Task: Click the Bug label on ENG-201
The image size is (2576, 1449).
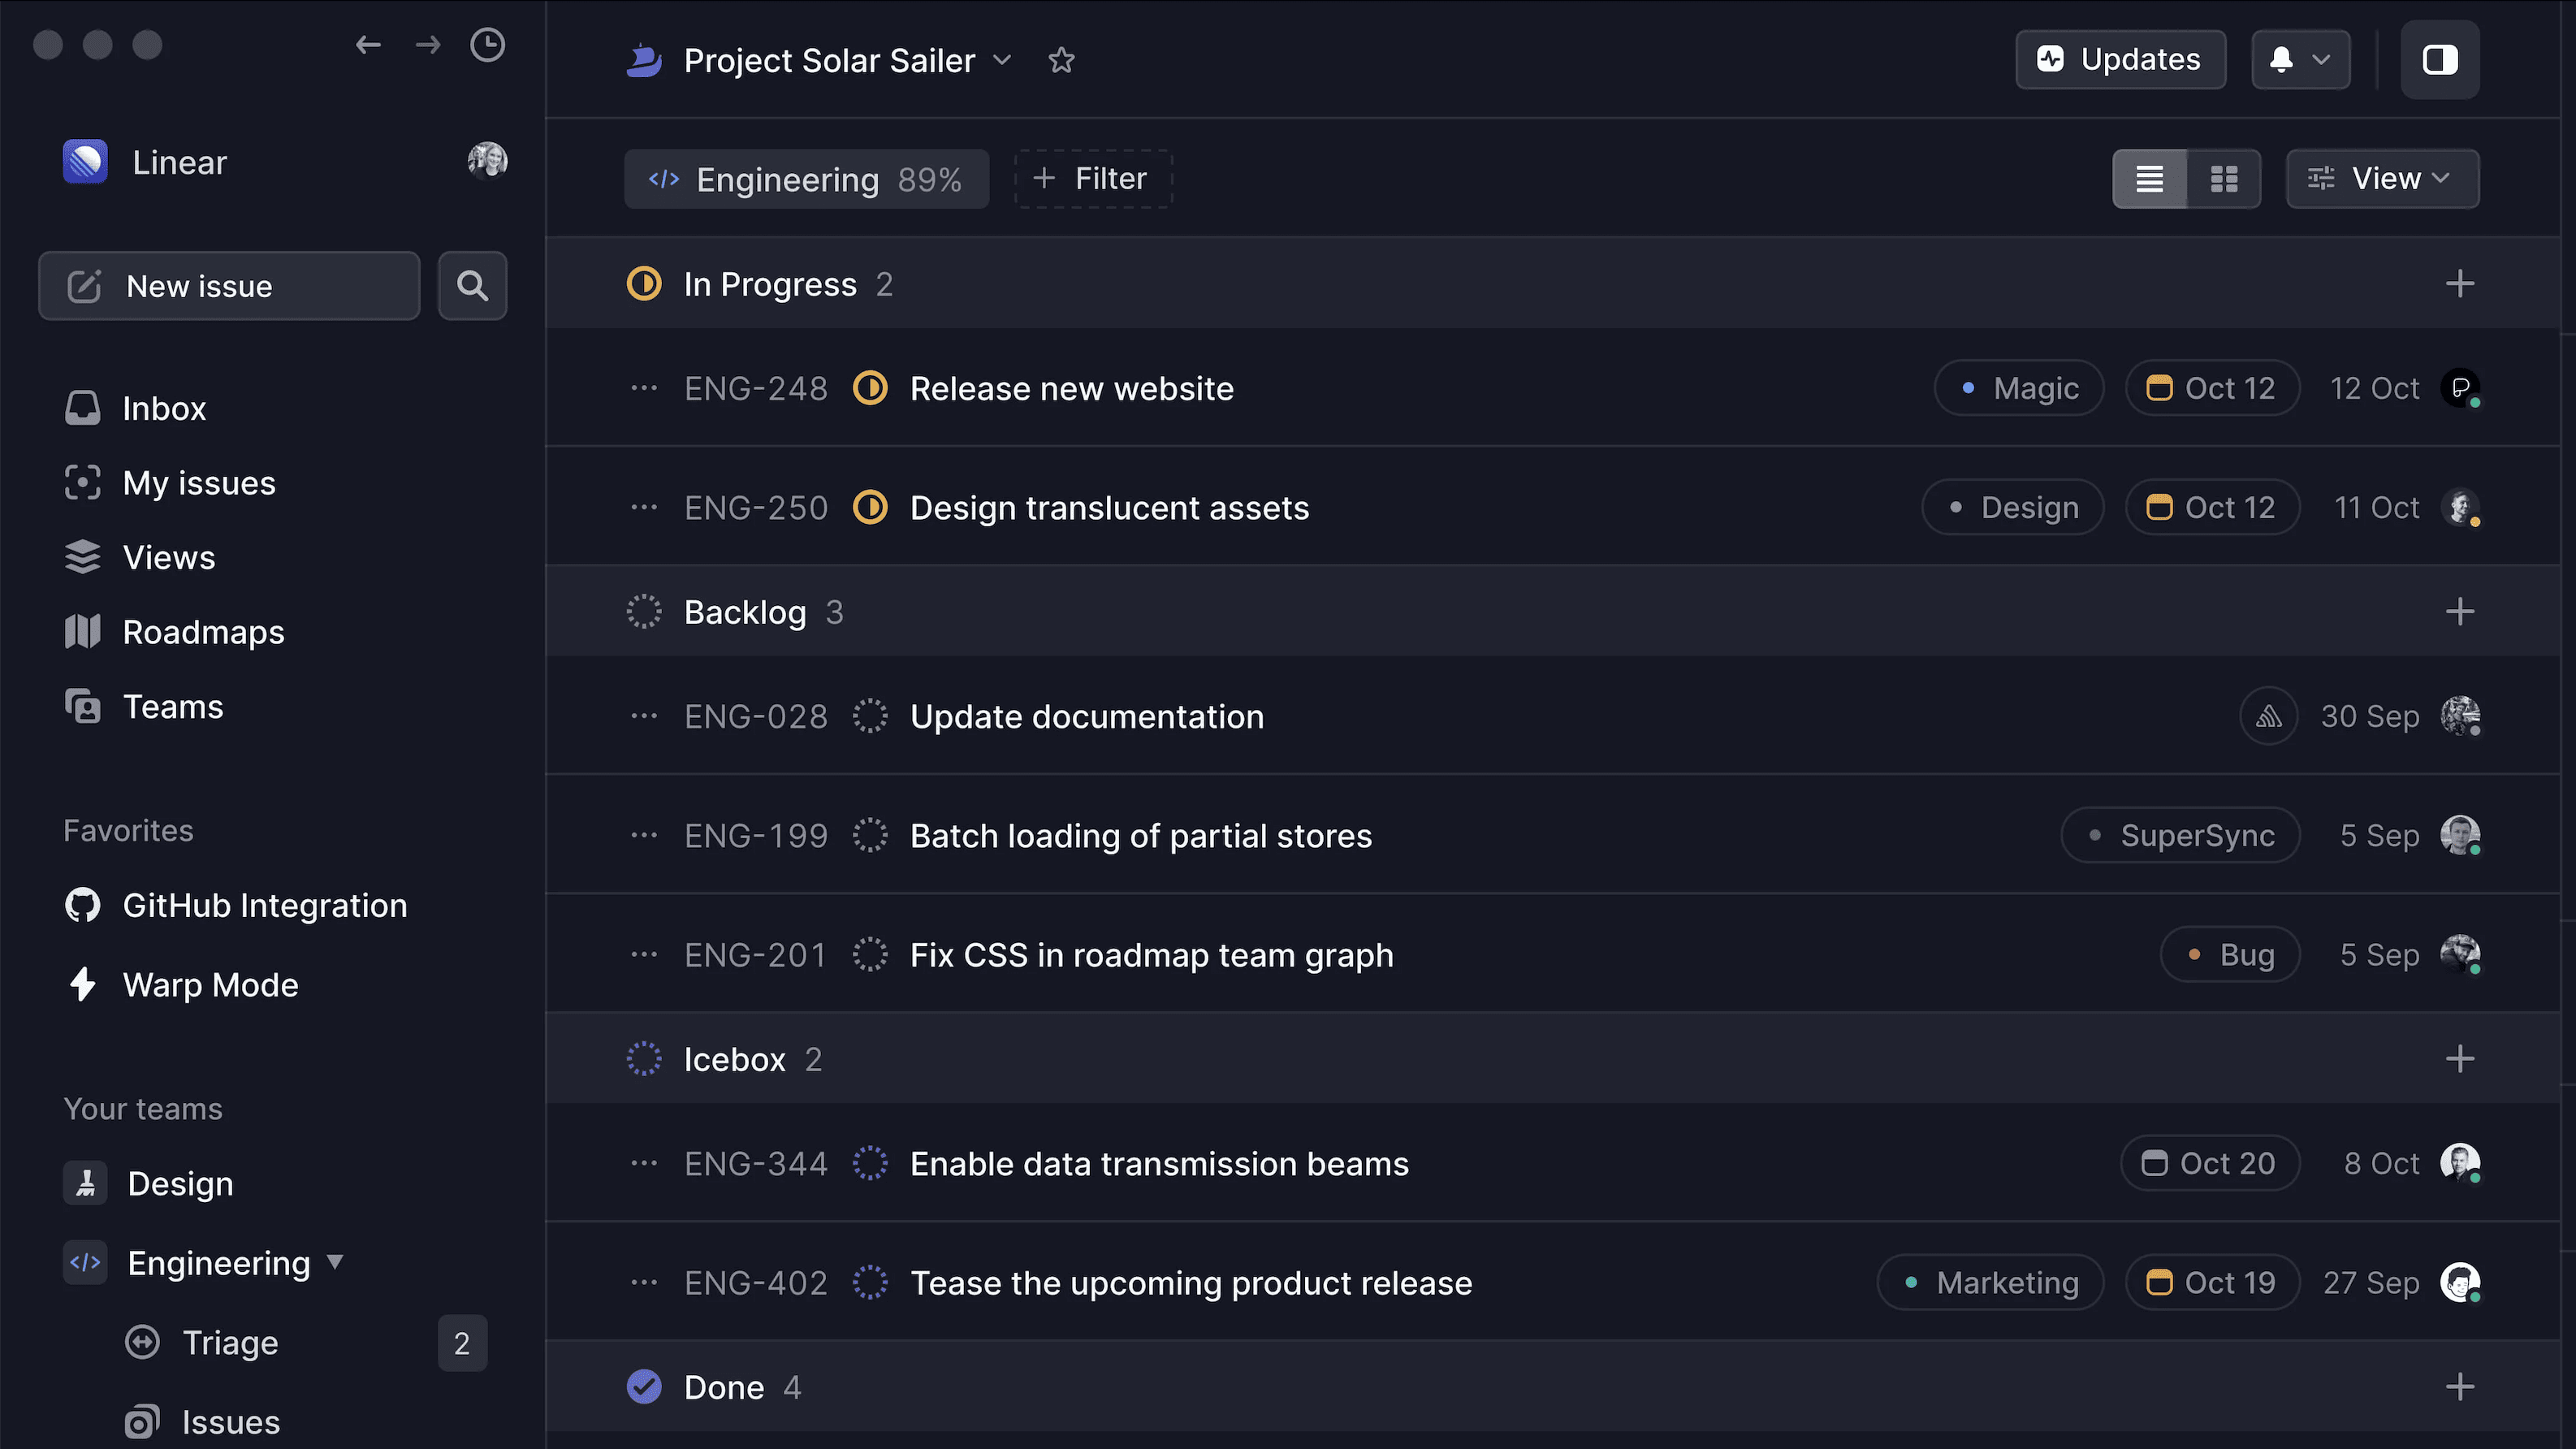Action: (2231, 955)
